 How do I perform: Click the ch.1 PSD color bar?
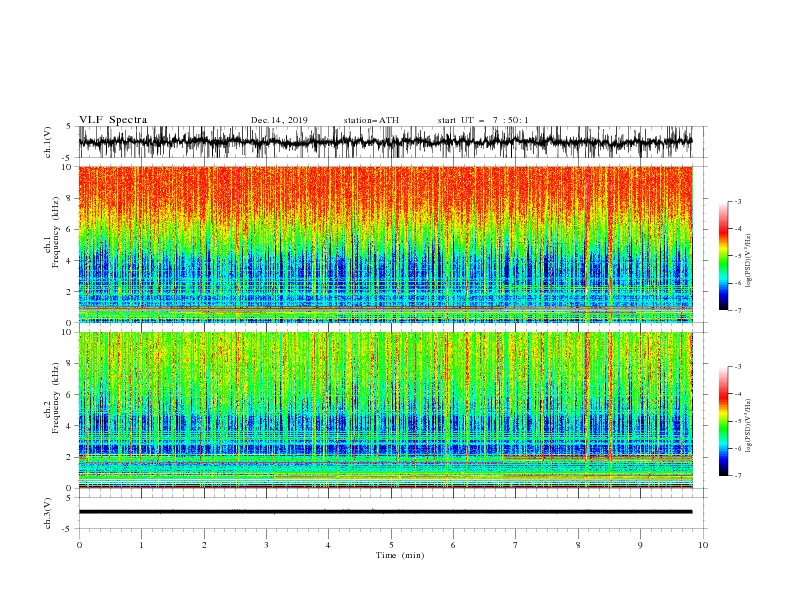723,256
